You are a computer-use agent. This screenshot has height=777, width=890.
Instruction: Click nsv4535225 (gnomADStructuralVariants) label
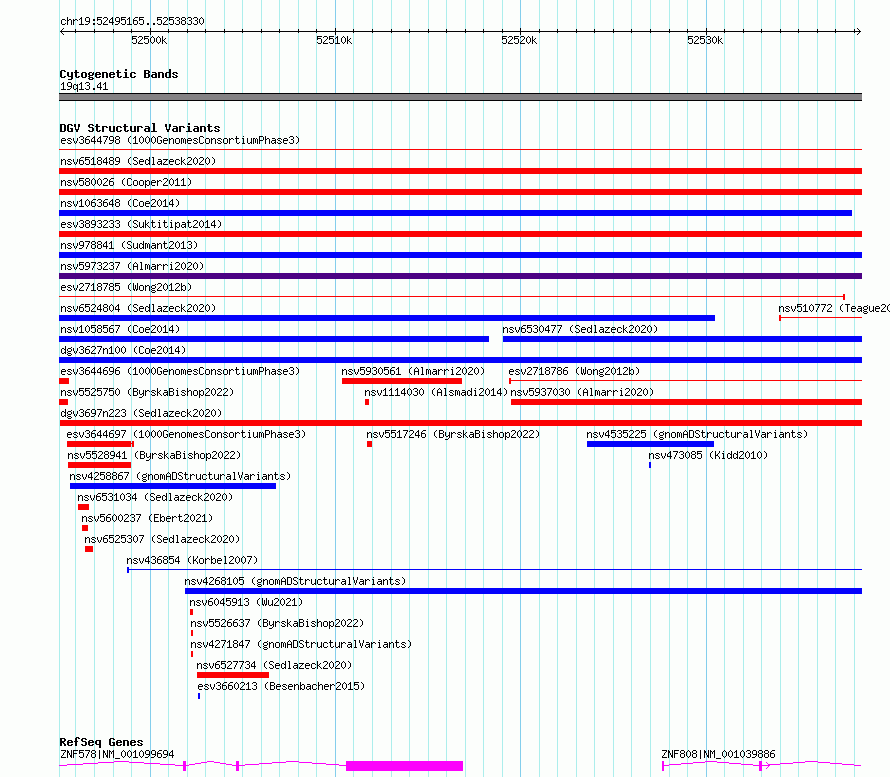[697, 434]
